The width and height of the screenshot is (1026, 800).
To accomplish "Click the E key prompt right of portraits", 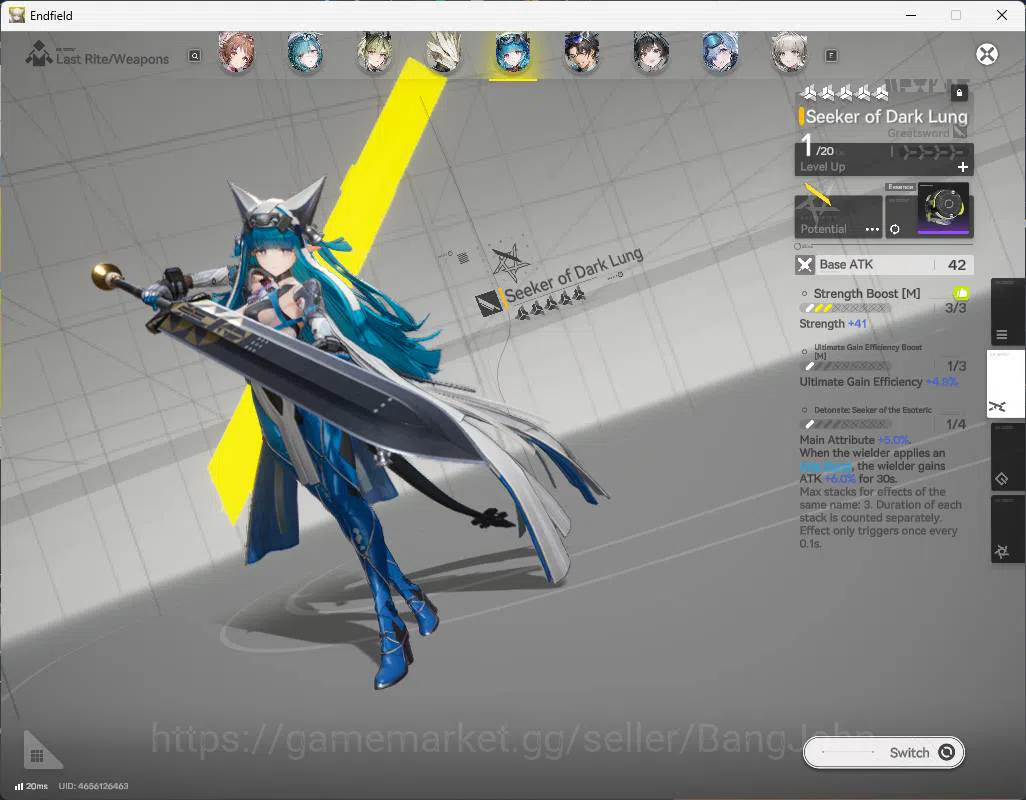I will click(x=831, y=56).
